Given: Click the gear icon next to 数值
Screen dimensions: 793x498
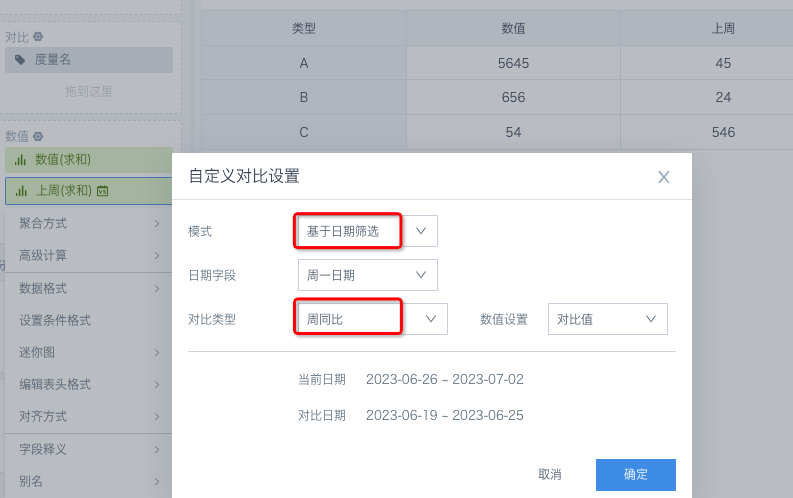Looking at the screenshot, I should pyautogui.click(x=38, y=137).
